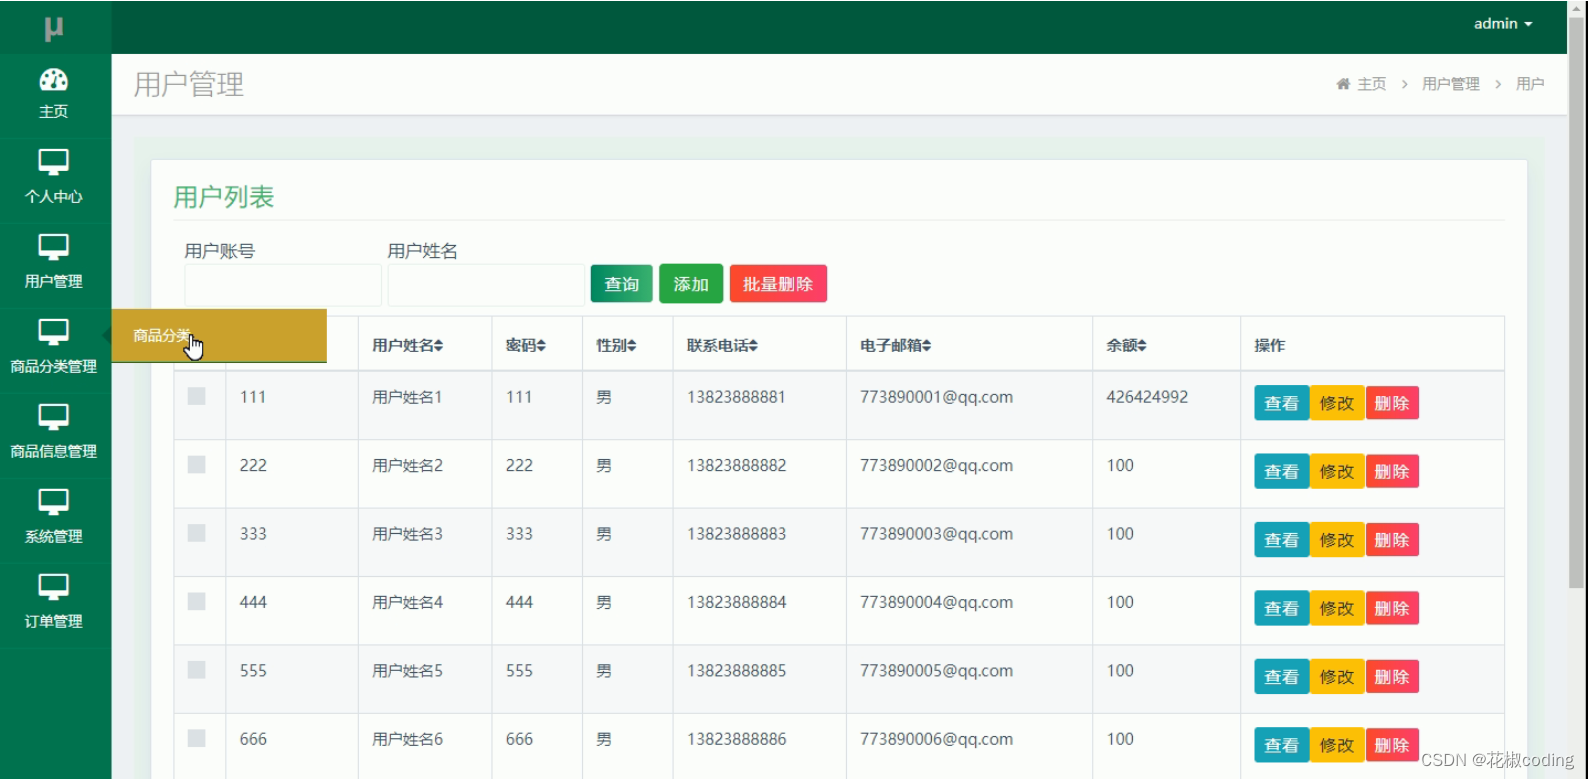Click the 主页 breadcrumb link
1589x779 pixels.
pos(1371,84)
